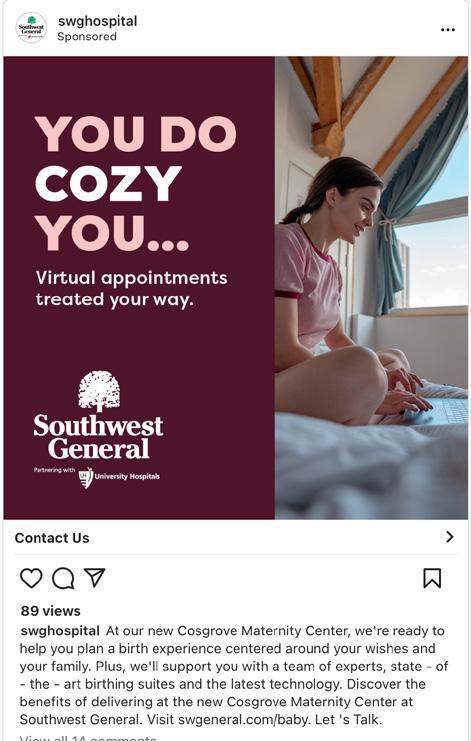Click the swghospital username in the header
This screenshot has height=741, width=471.
[x=97, y=21]
